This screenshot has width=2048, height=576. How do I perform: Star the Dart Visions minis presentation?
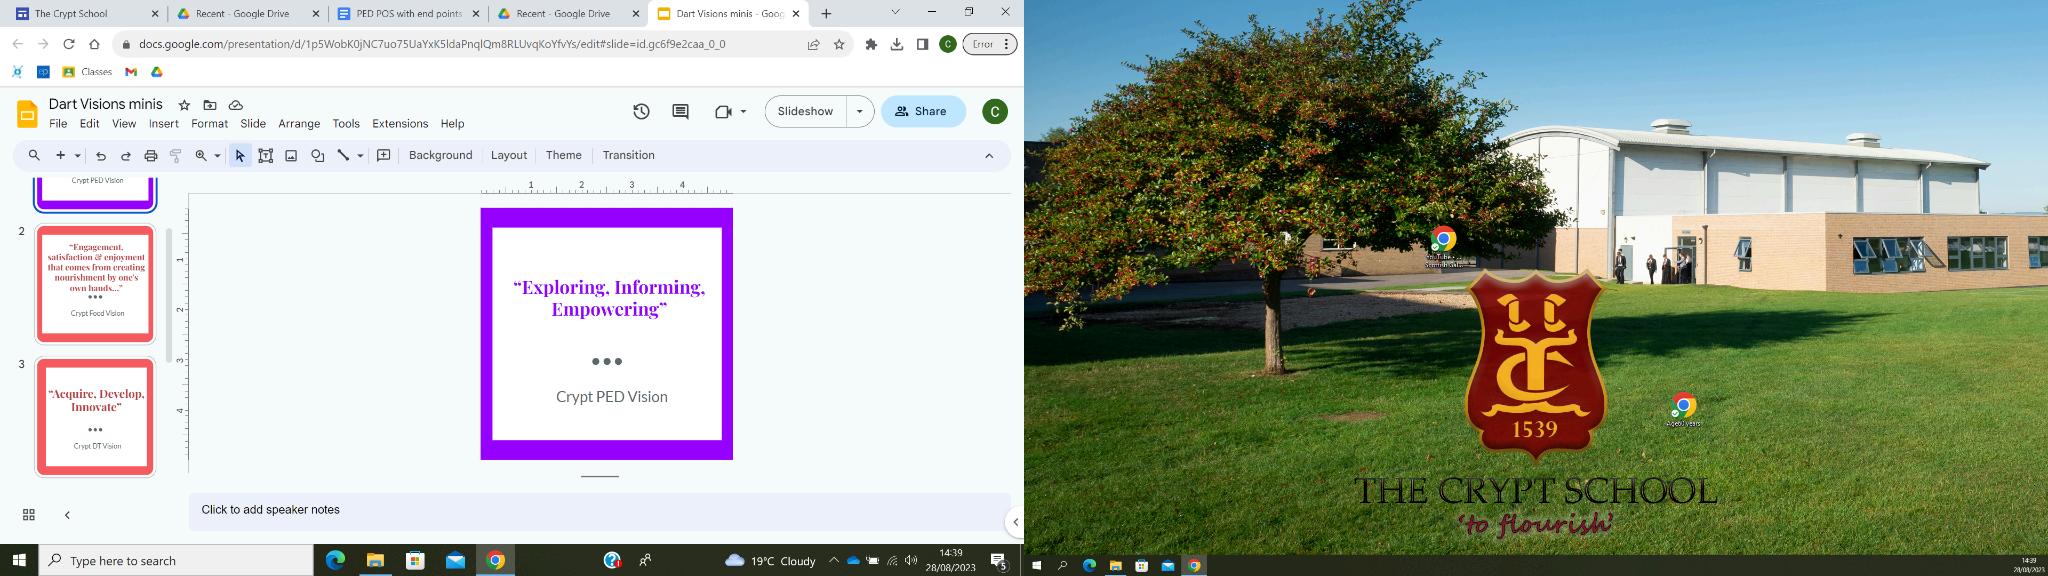click(184, 105)
